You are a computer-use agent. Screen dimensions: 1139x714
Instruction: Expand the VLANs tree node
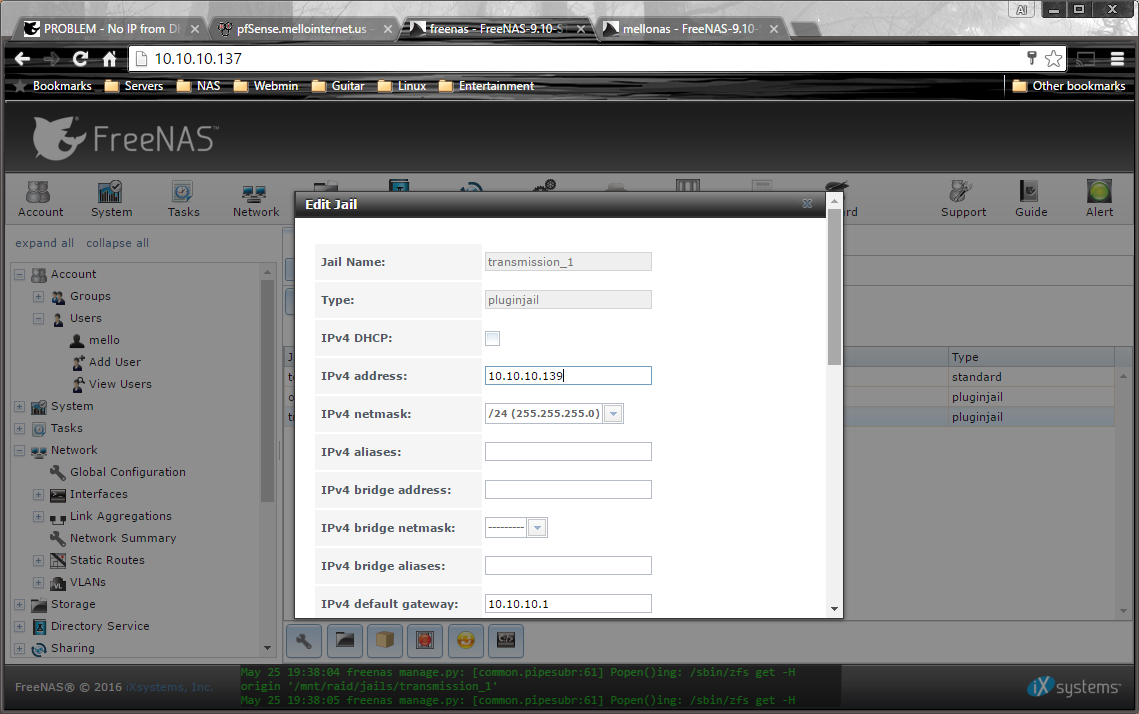pyautogui.click(x=38, y=583)
